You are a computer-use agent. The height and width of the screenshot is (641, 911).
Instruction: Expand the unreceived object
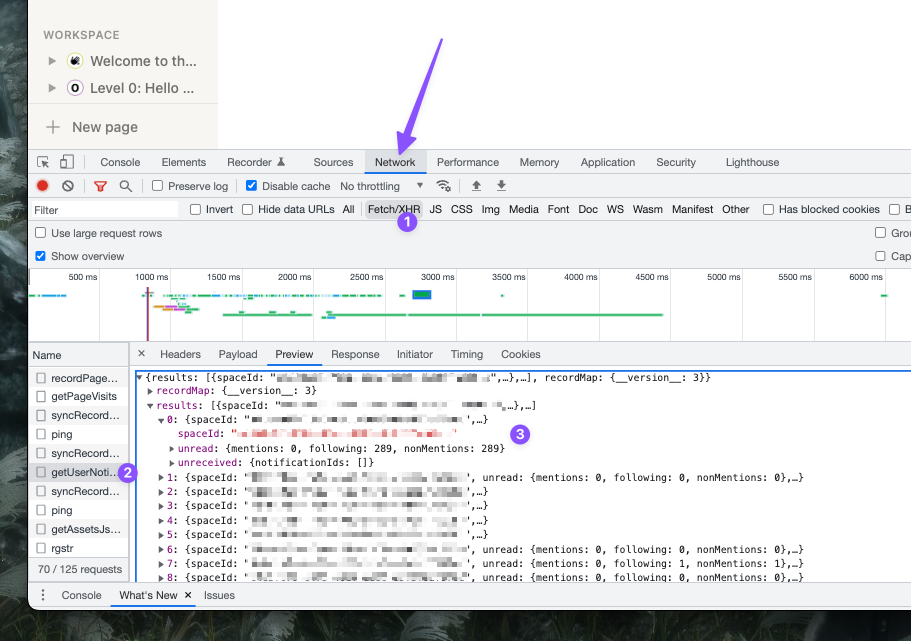coord(172,463)
